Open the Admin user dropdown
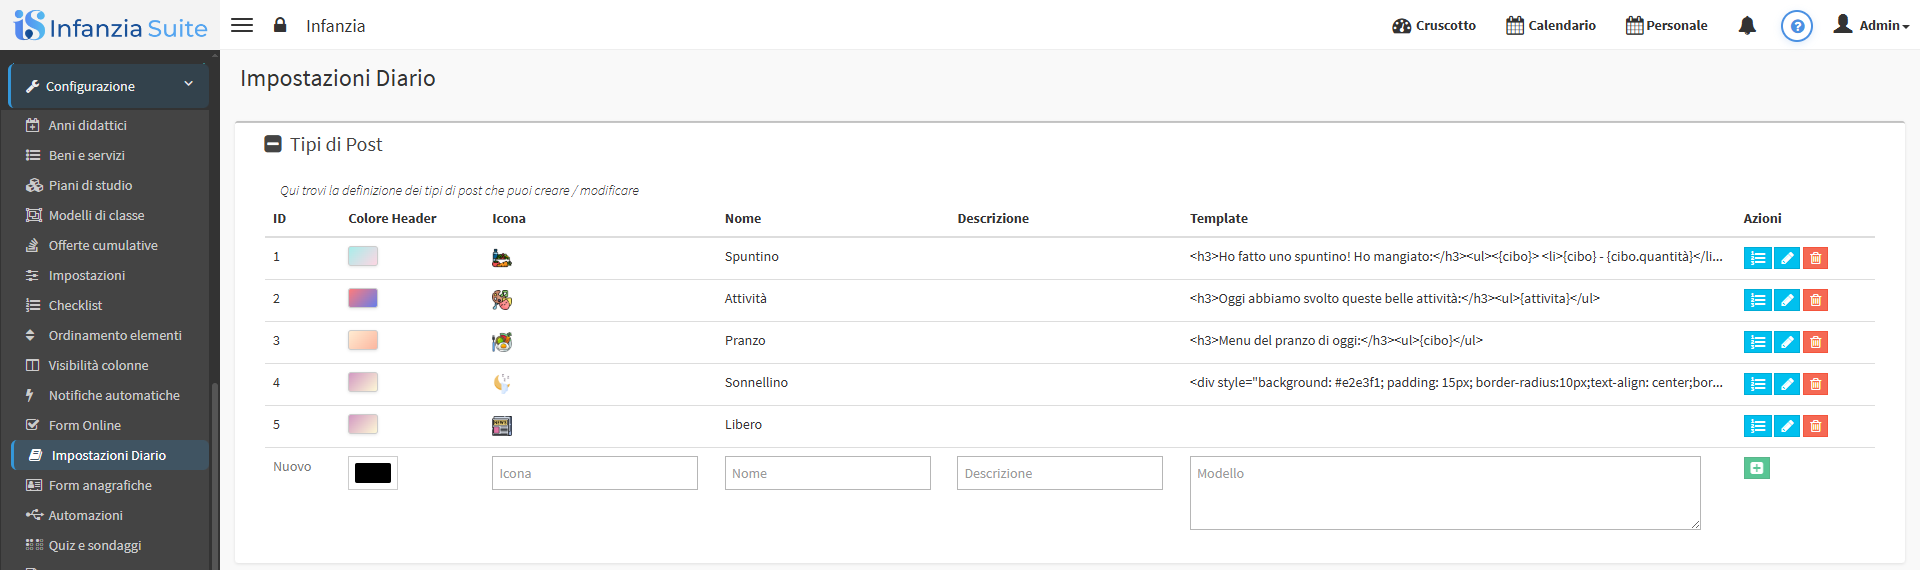The height and width of the screenshot is (570, 1920). [1871, 25]
